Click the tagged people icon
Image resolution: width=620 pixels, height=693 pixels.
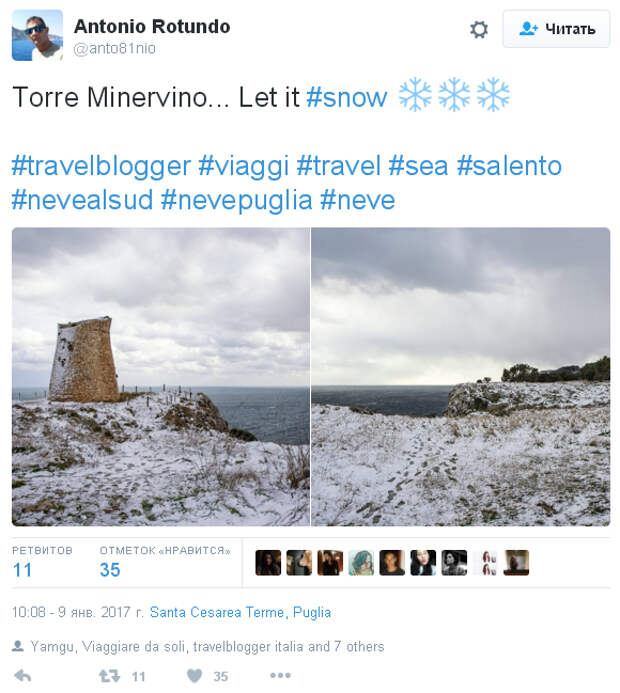[18, 646]
